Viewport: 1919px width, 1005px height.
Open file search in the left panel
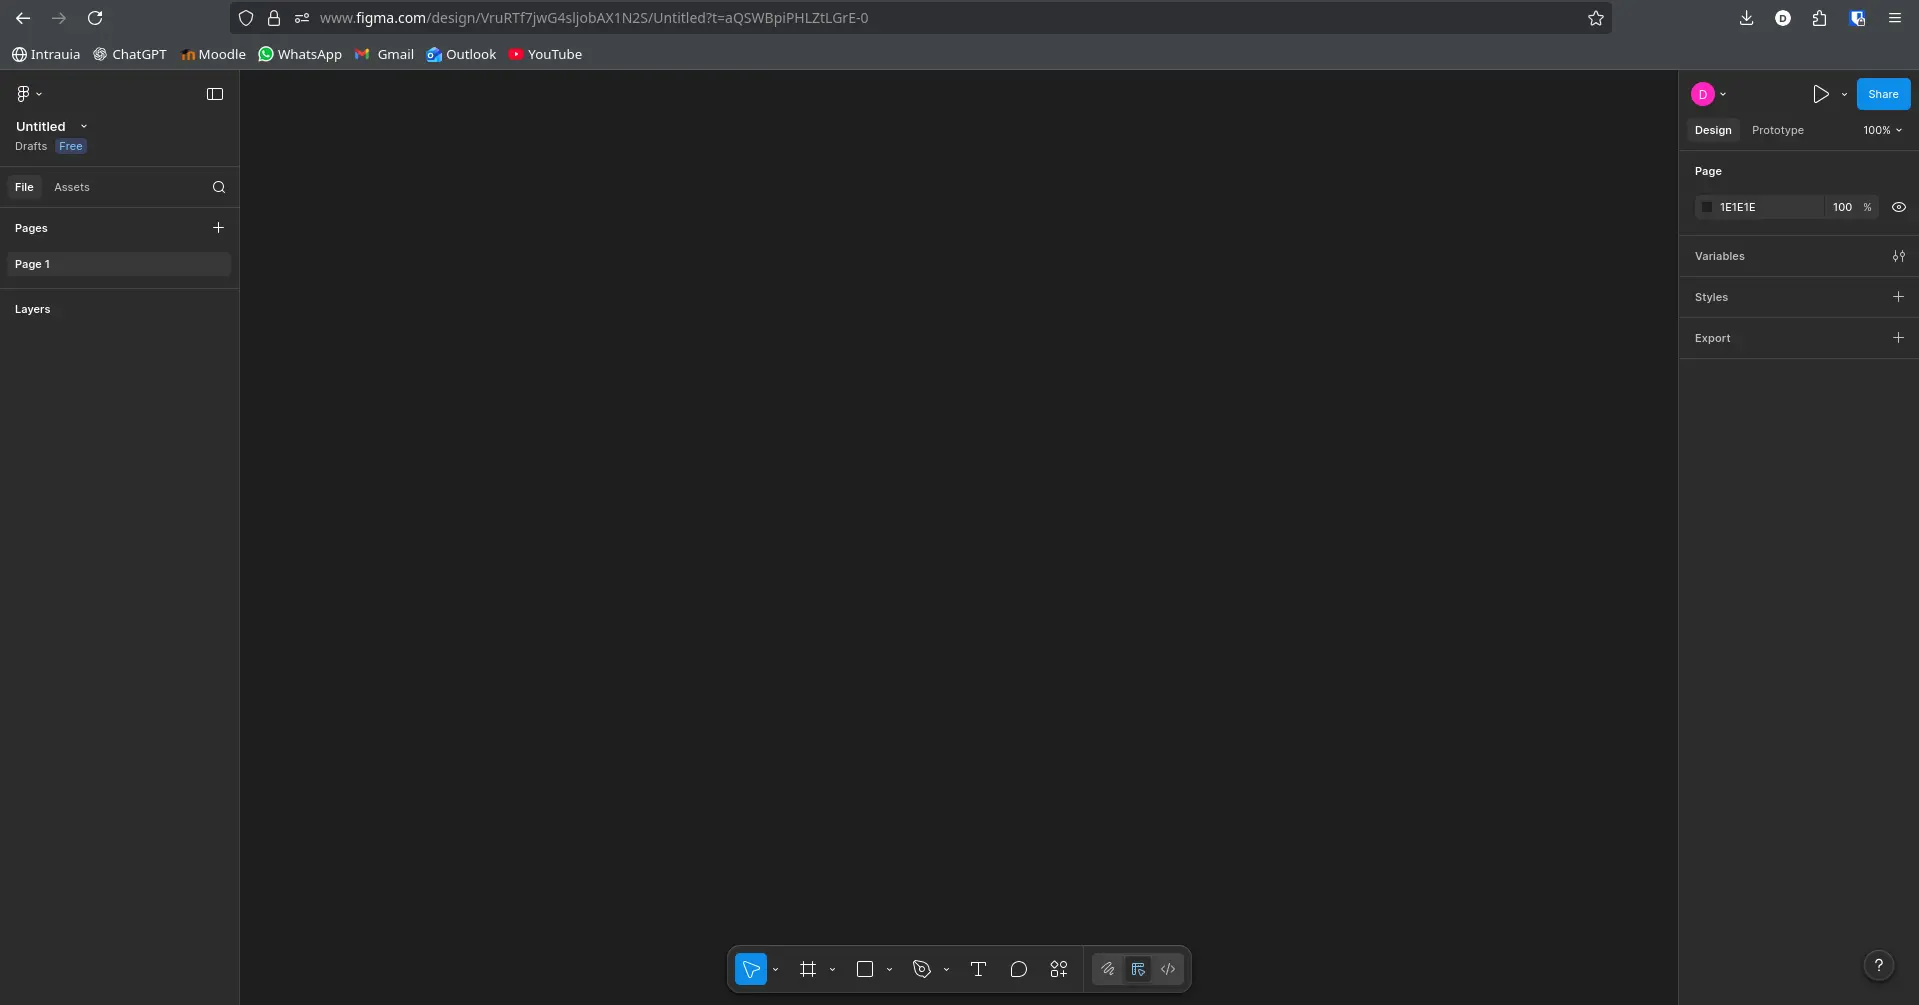coord(218,187)
